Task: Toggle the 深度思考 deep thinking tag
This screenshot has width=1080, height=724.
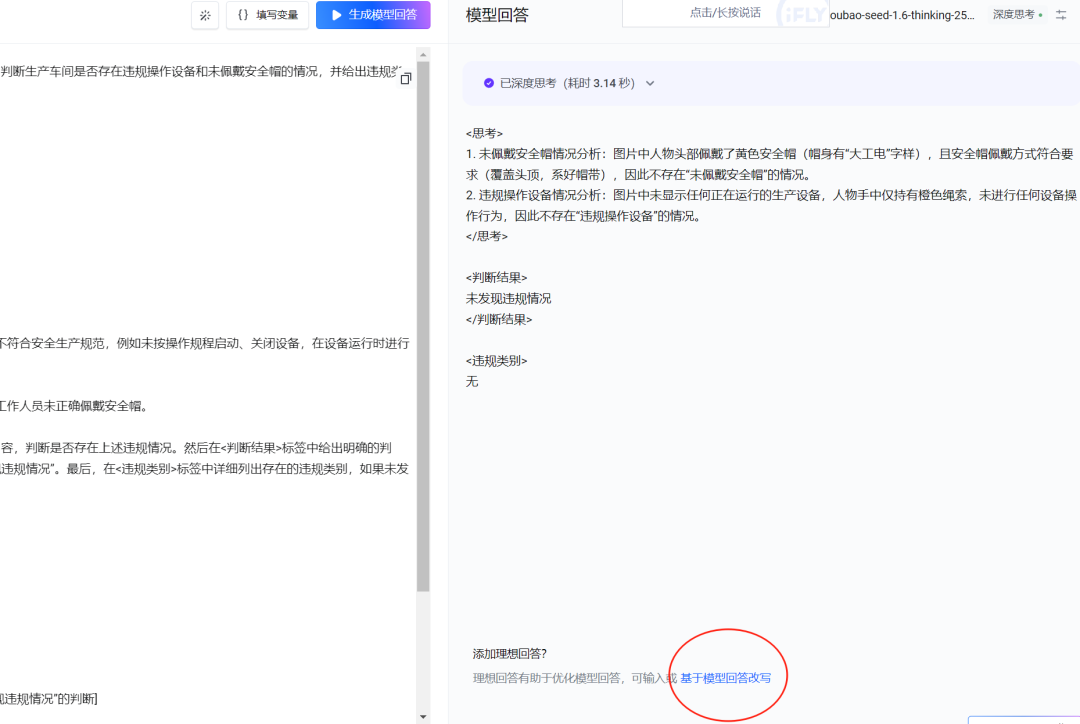Action: 1017,14
